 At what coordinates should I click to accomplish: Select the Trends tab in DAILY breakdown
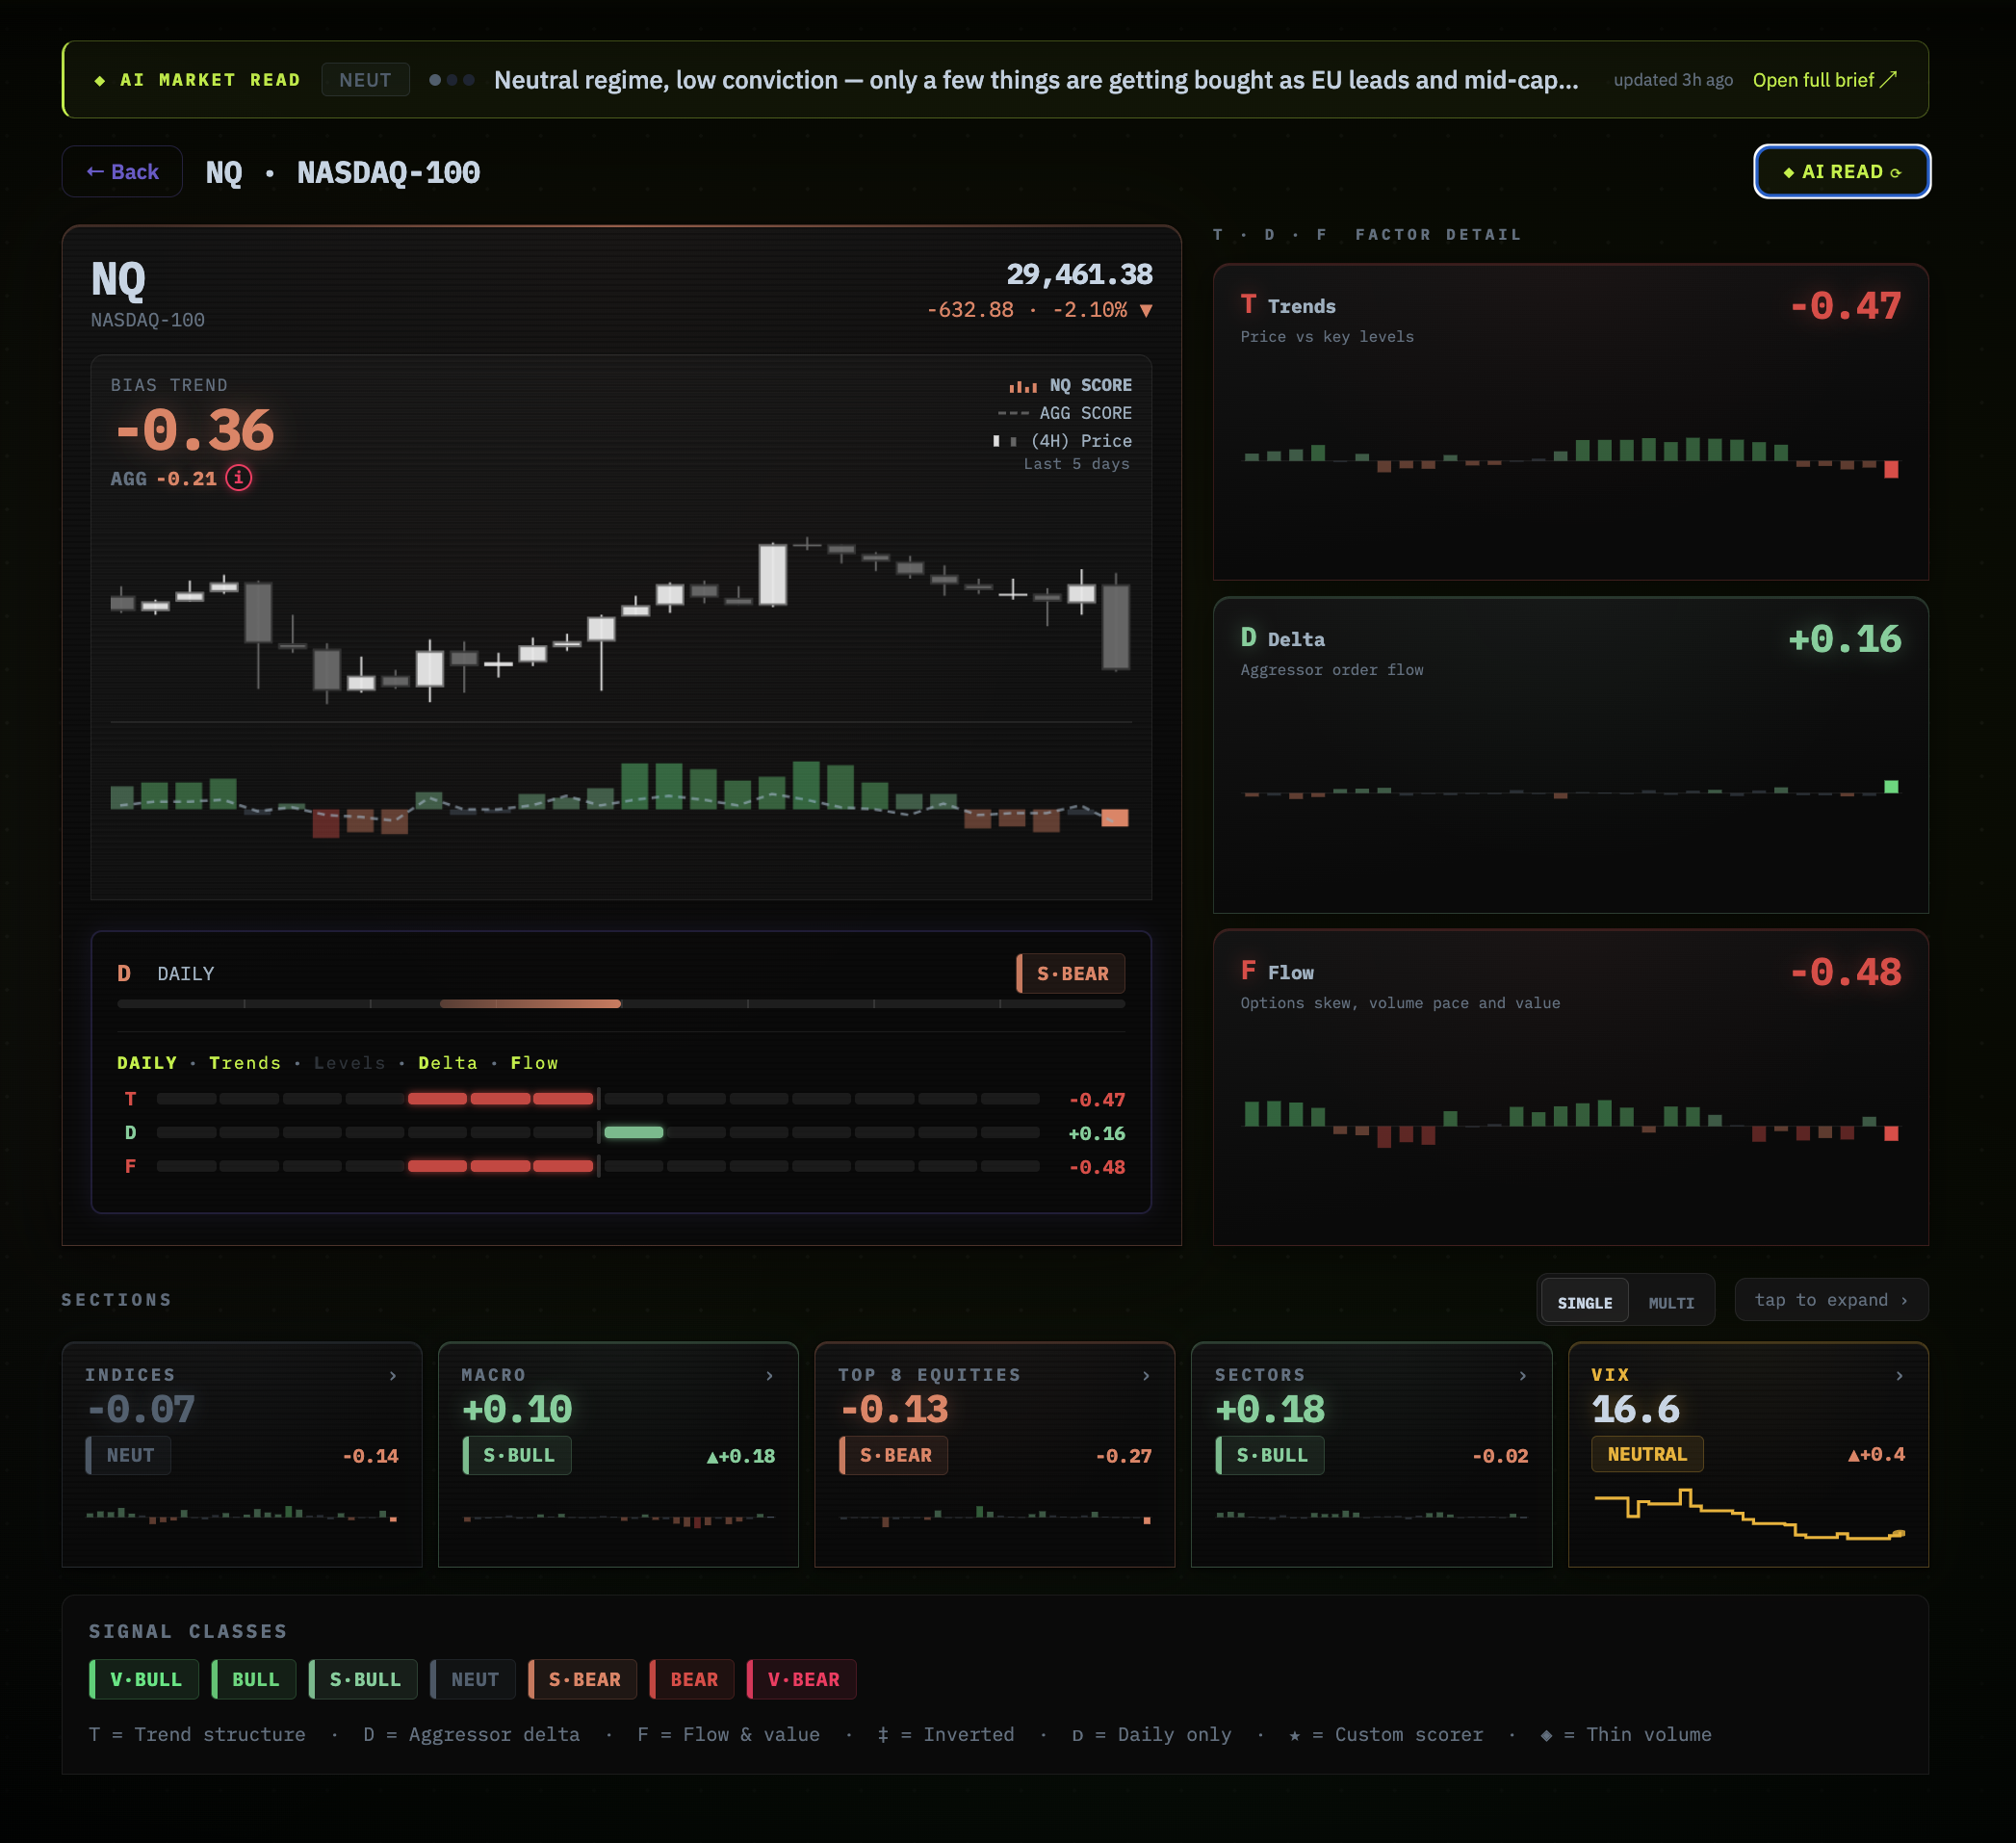coord(245,1062)
